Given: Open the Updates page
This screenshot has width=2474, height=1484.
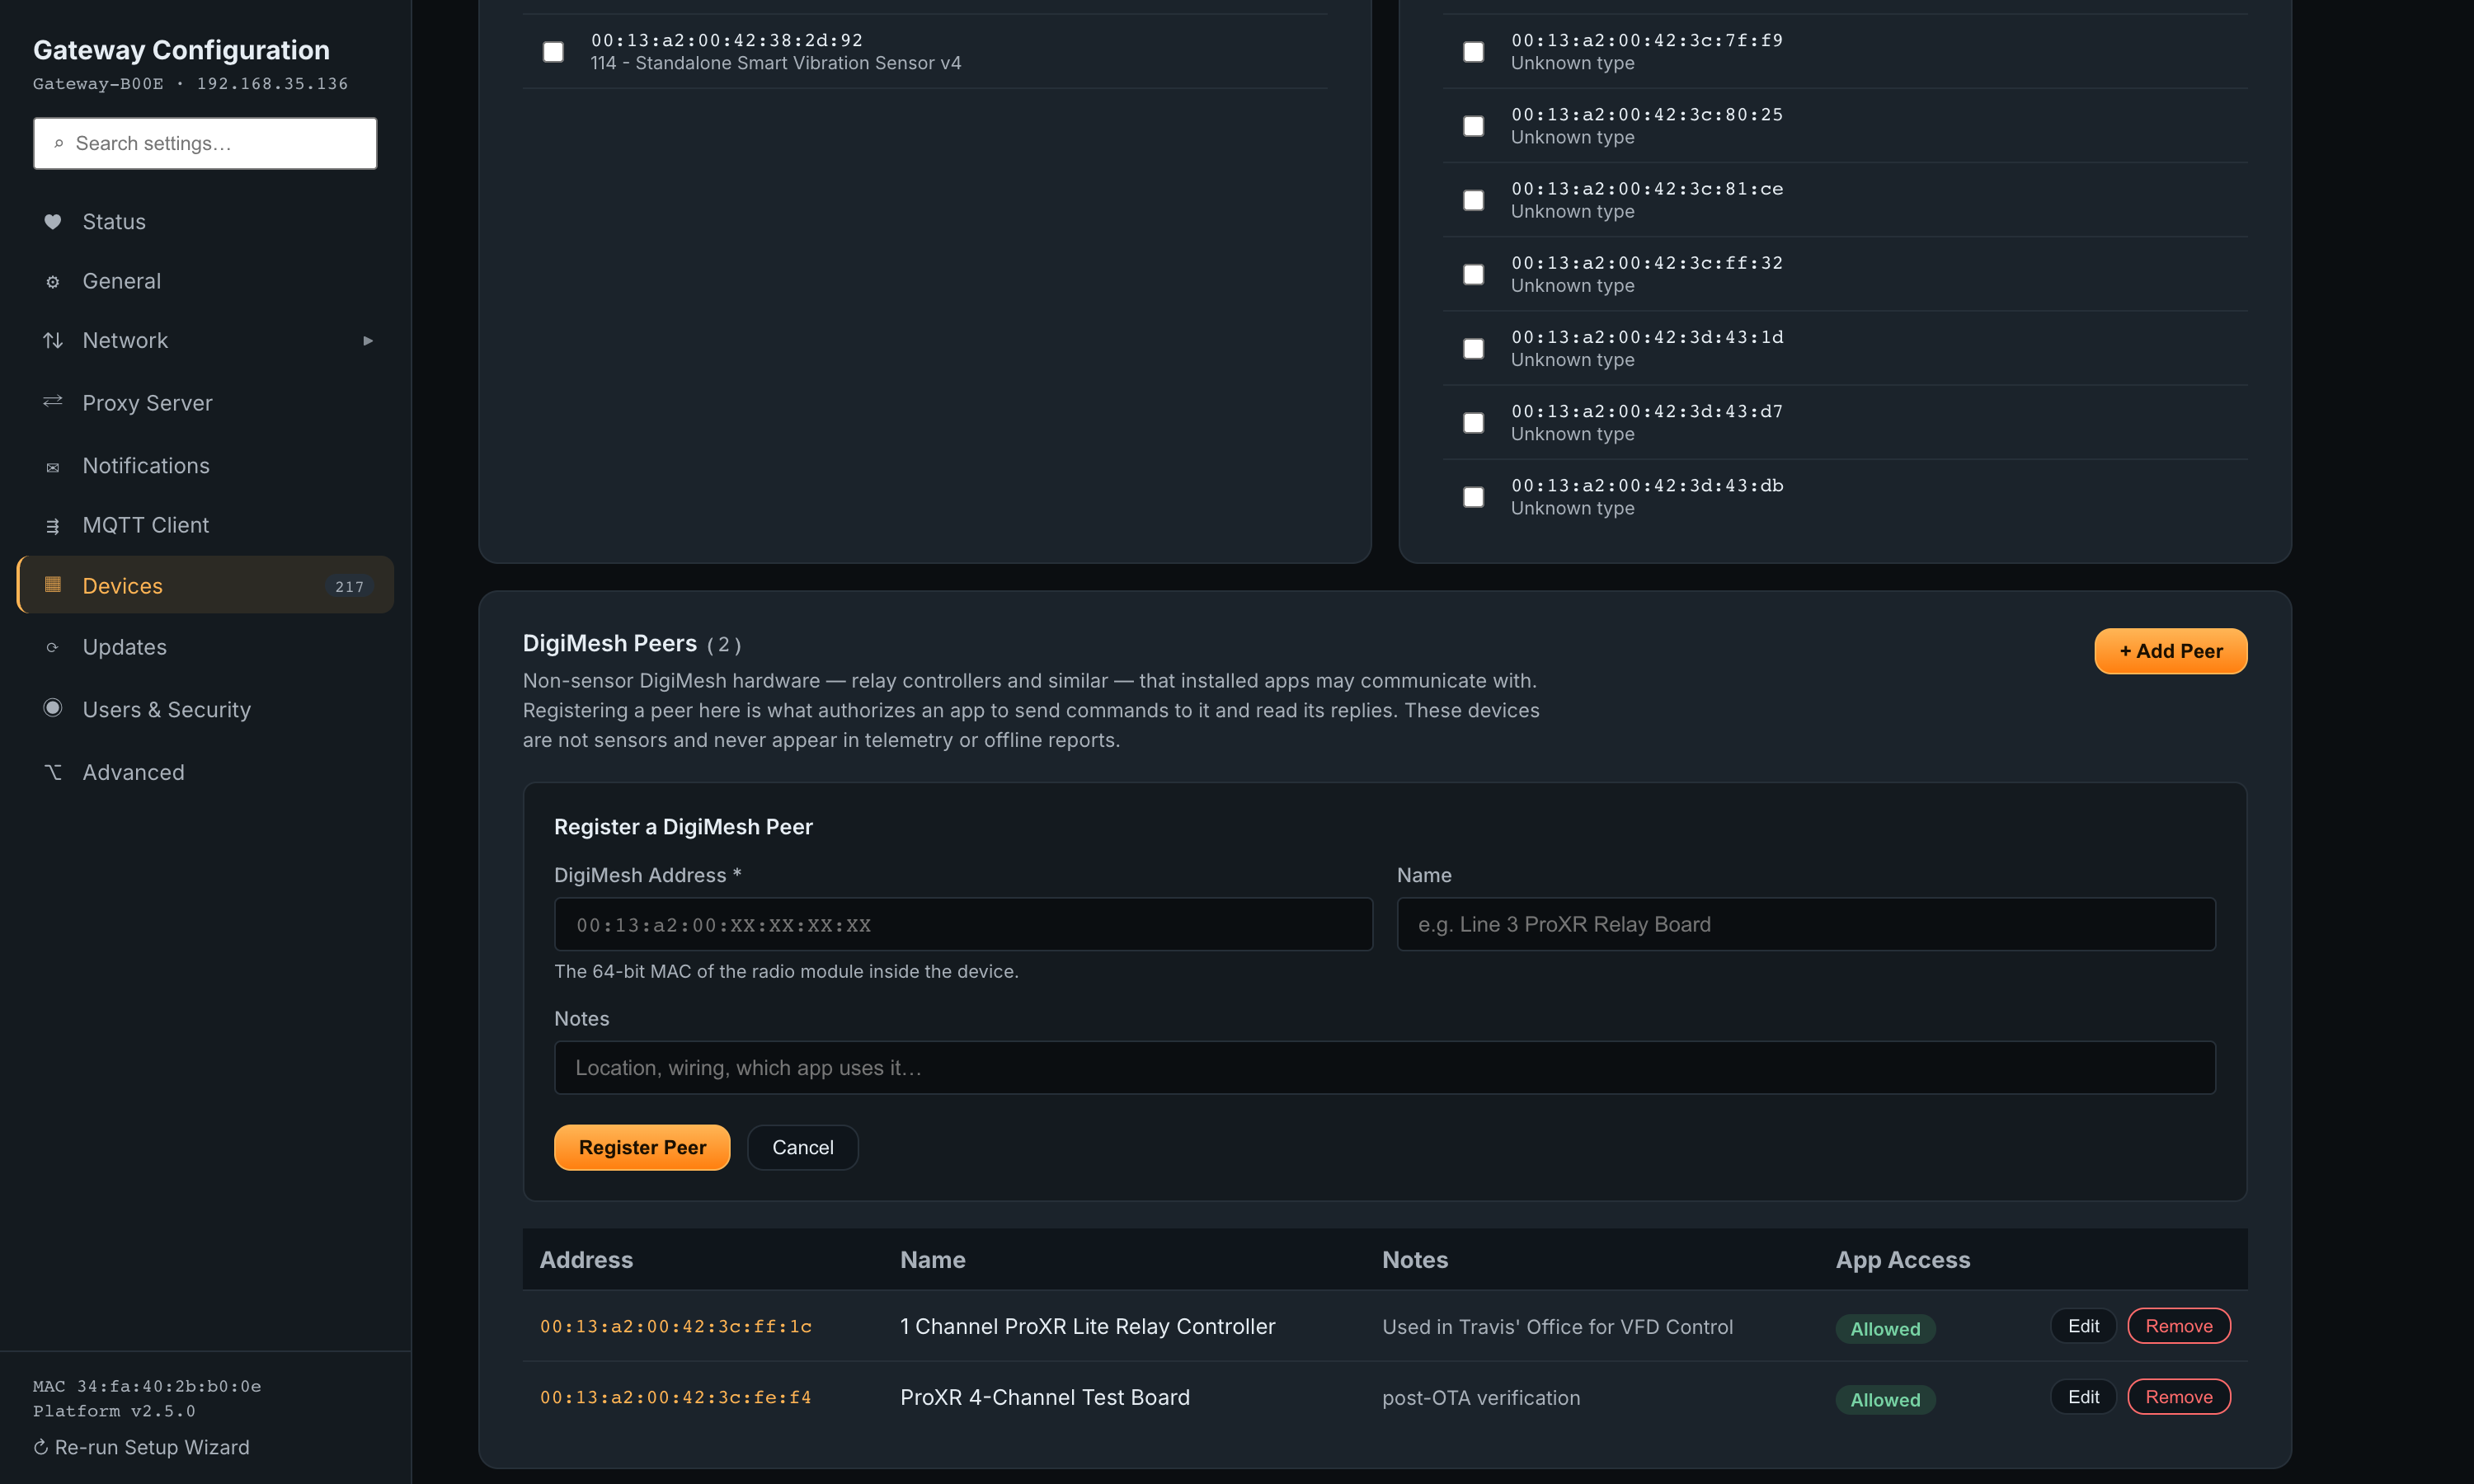Looking at the screenshot, I should tap(205, 647).
